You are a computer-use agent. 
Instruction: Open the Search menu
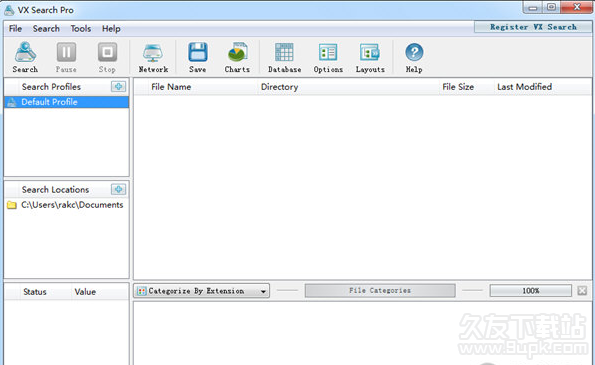coord(46,28)
